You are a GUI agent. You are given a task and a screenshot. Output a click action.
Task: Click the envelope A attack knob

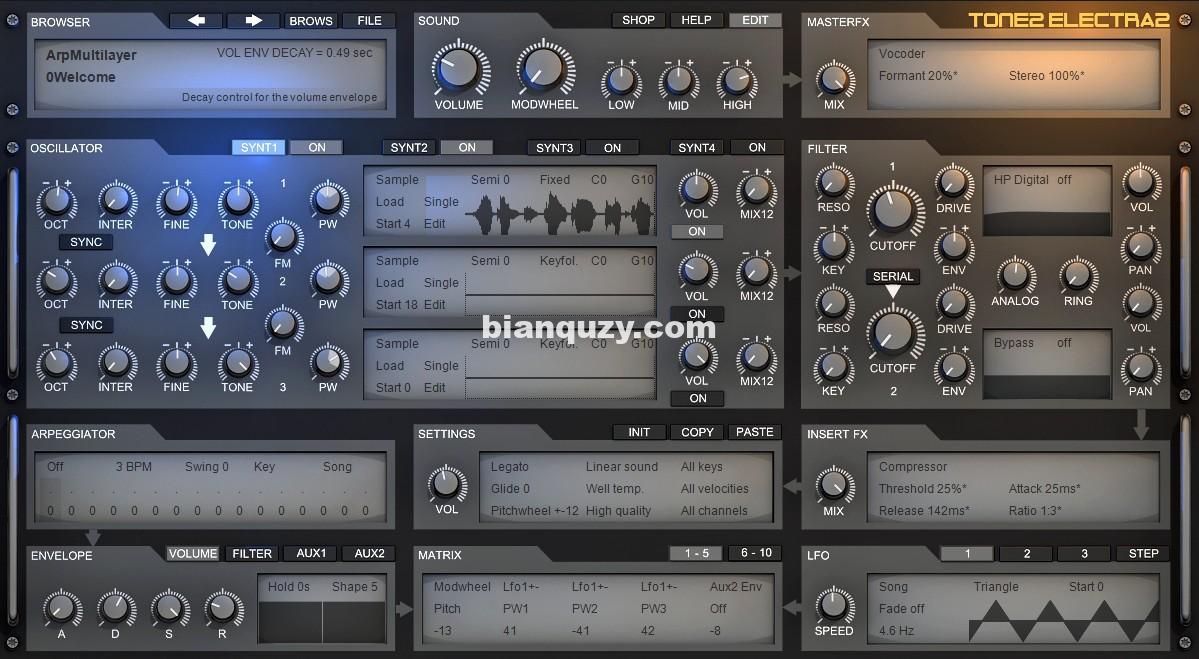pyautogui.click(x=62, y=609)
